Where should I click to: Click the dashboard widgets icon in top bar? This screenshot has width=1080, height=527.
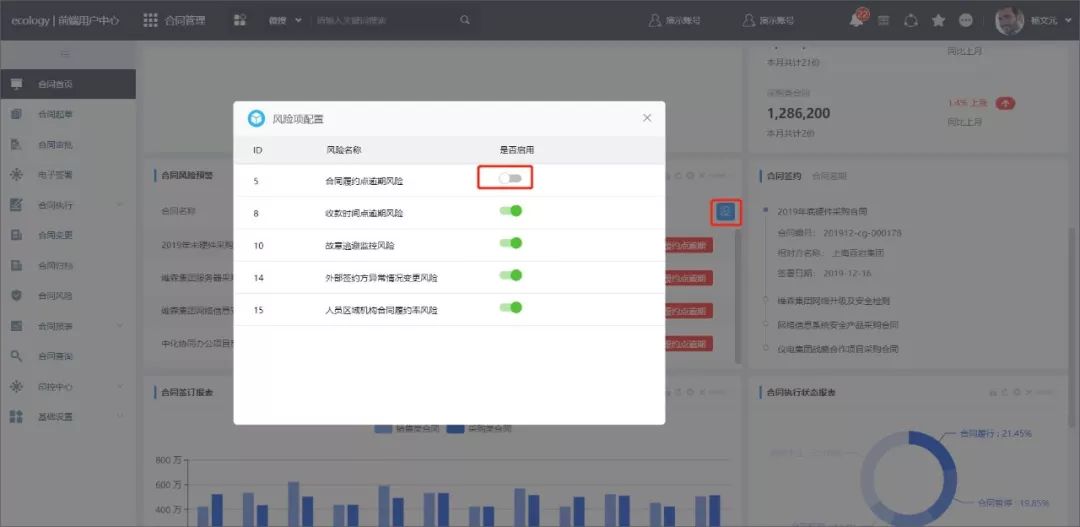click(240, 20)
